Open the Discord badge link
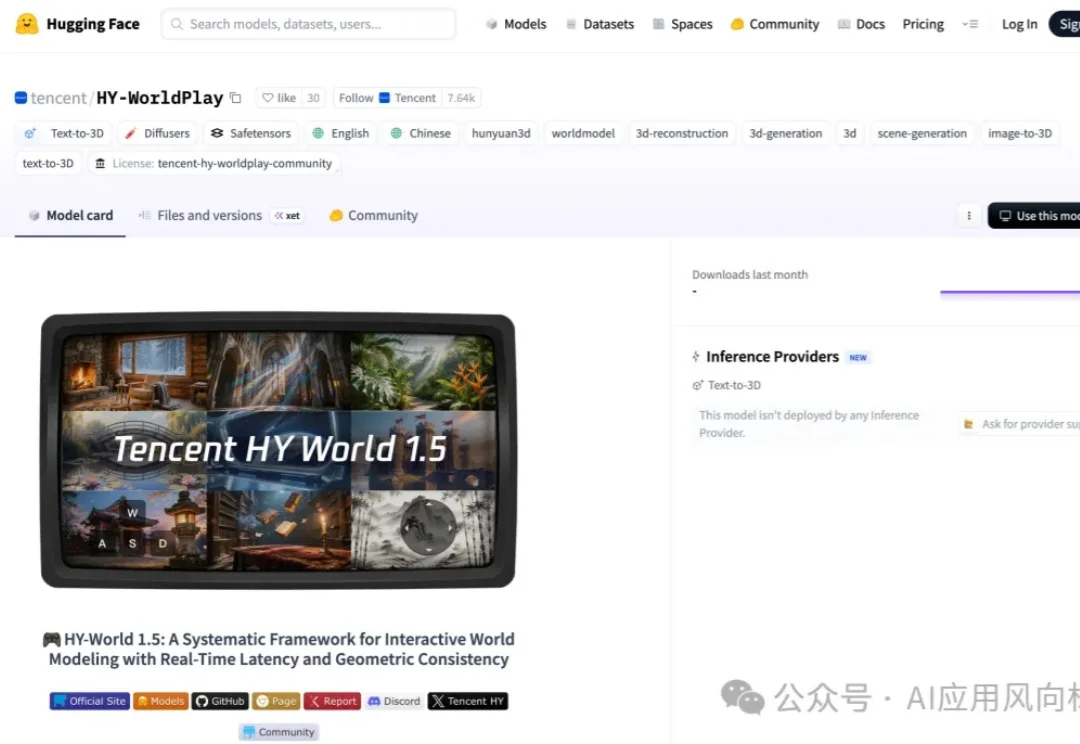The image size is (1080, 744). [x=394, y=701]
